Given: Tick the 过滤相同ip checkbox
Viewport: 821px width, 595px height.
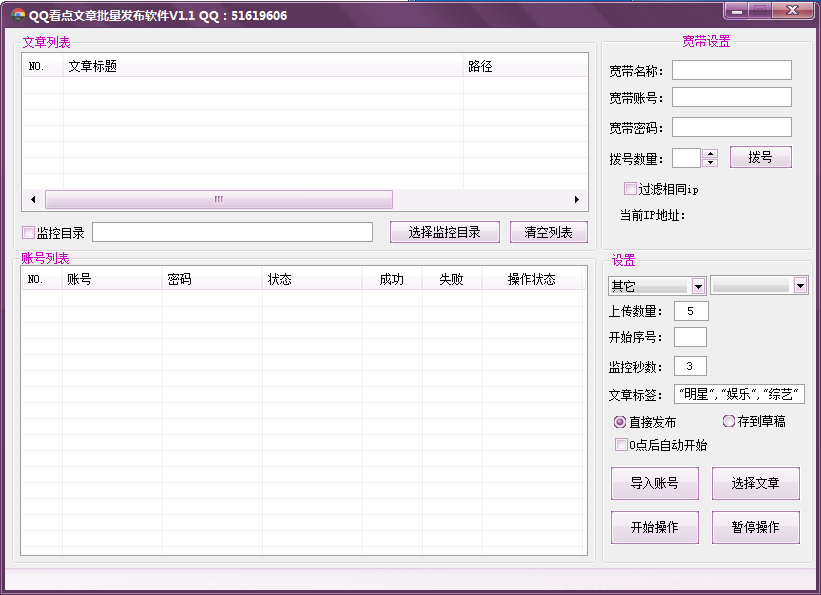Looking at the screenshot, I should tap(630, 189).
